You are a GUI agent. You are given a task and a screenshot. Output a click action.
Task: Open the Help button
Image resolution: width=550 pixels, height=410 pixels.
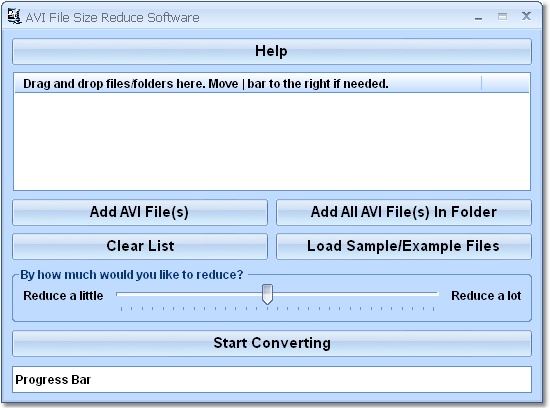tap(272, 51)
